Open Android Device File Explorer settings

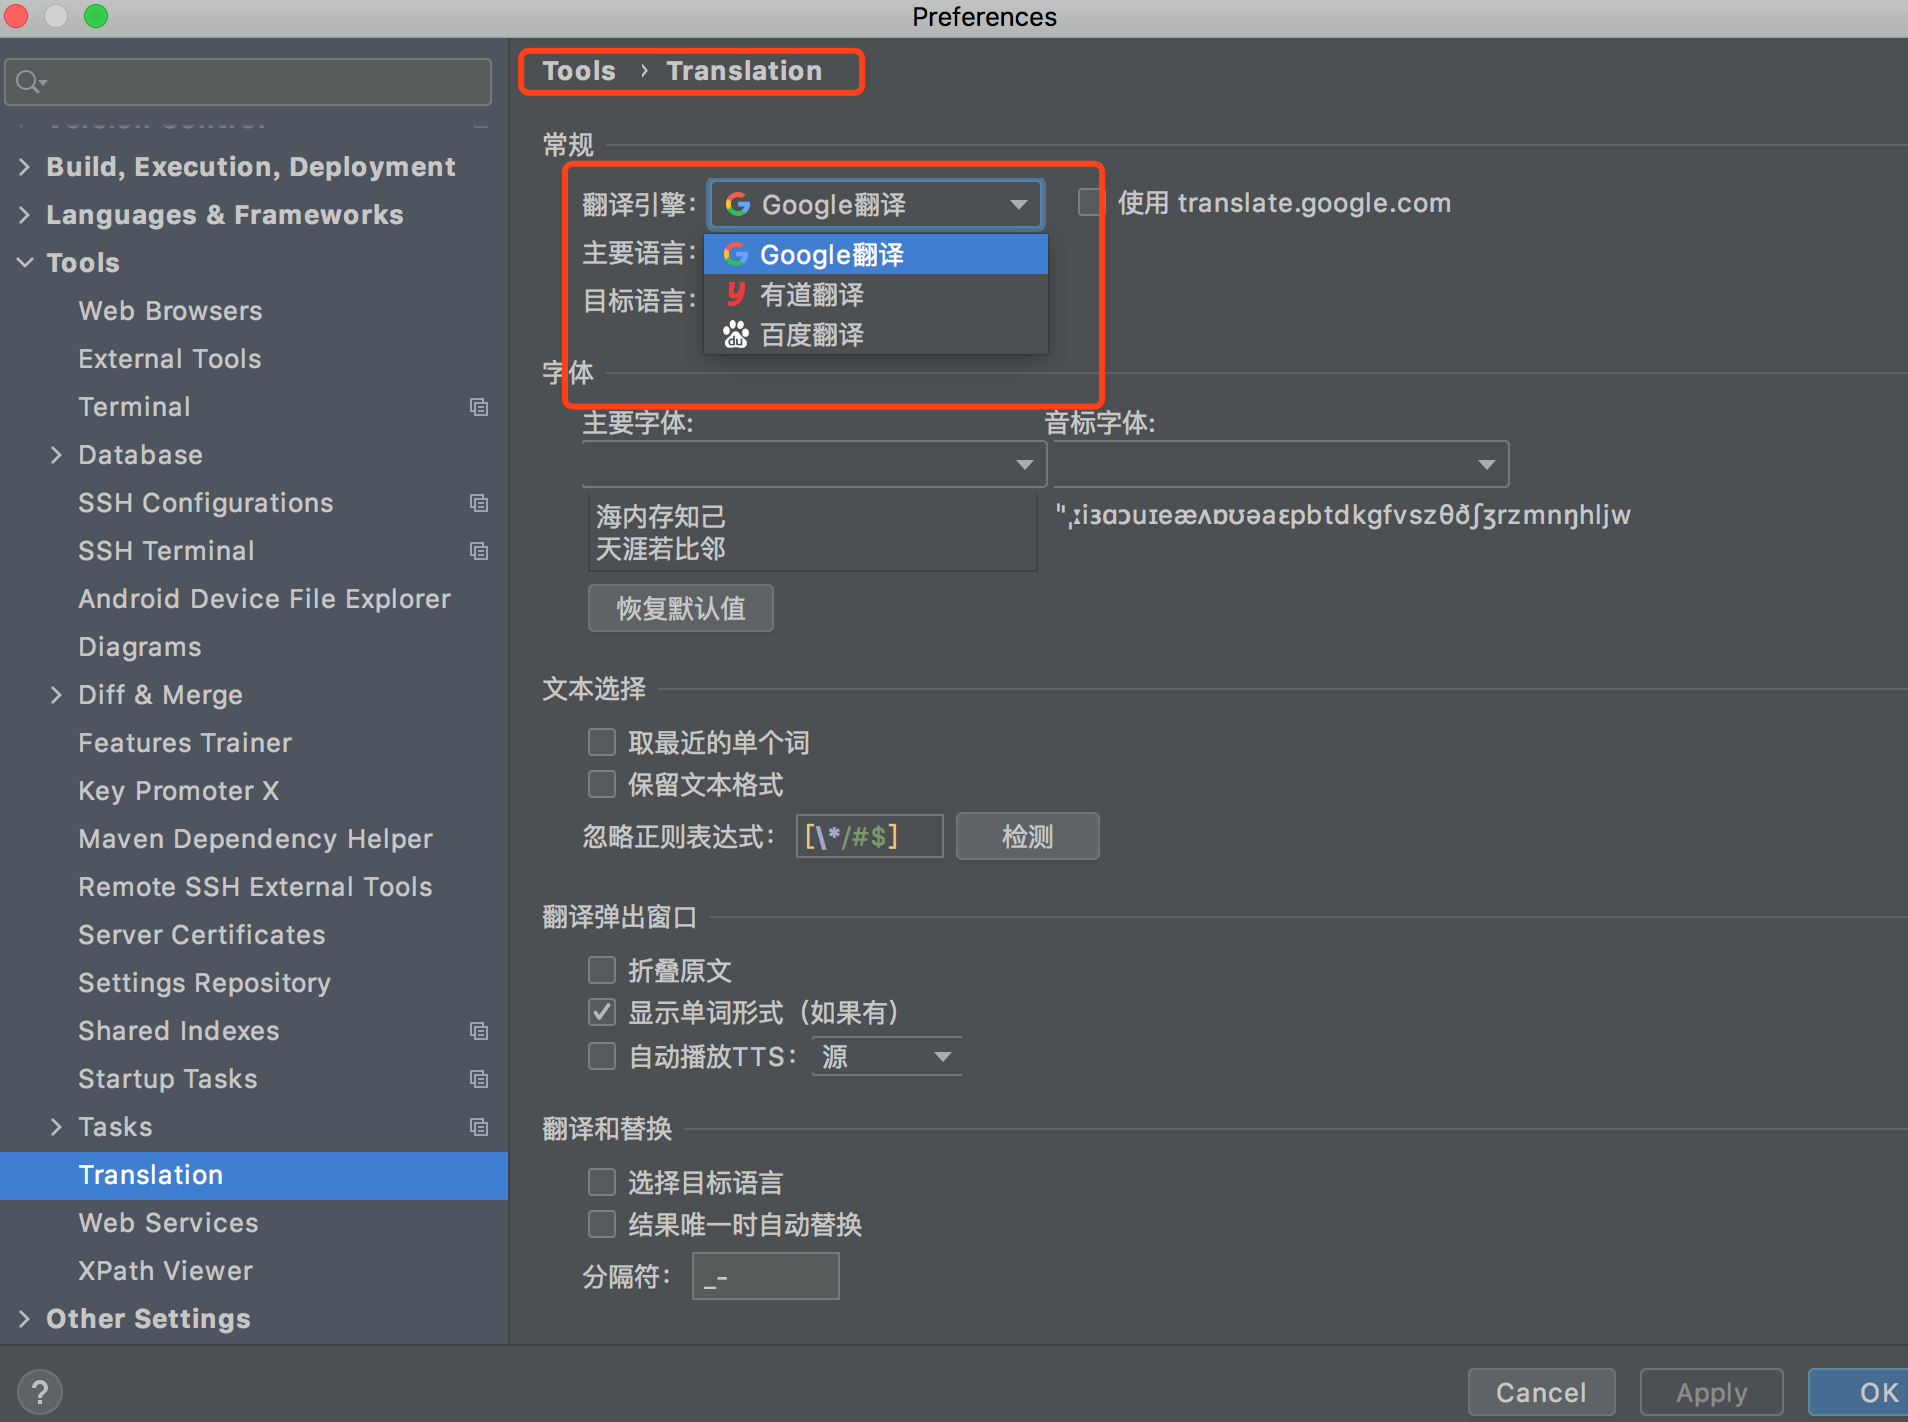click(265, 599)
